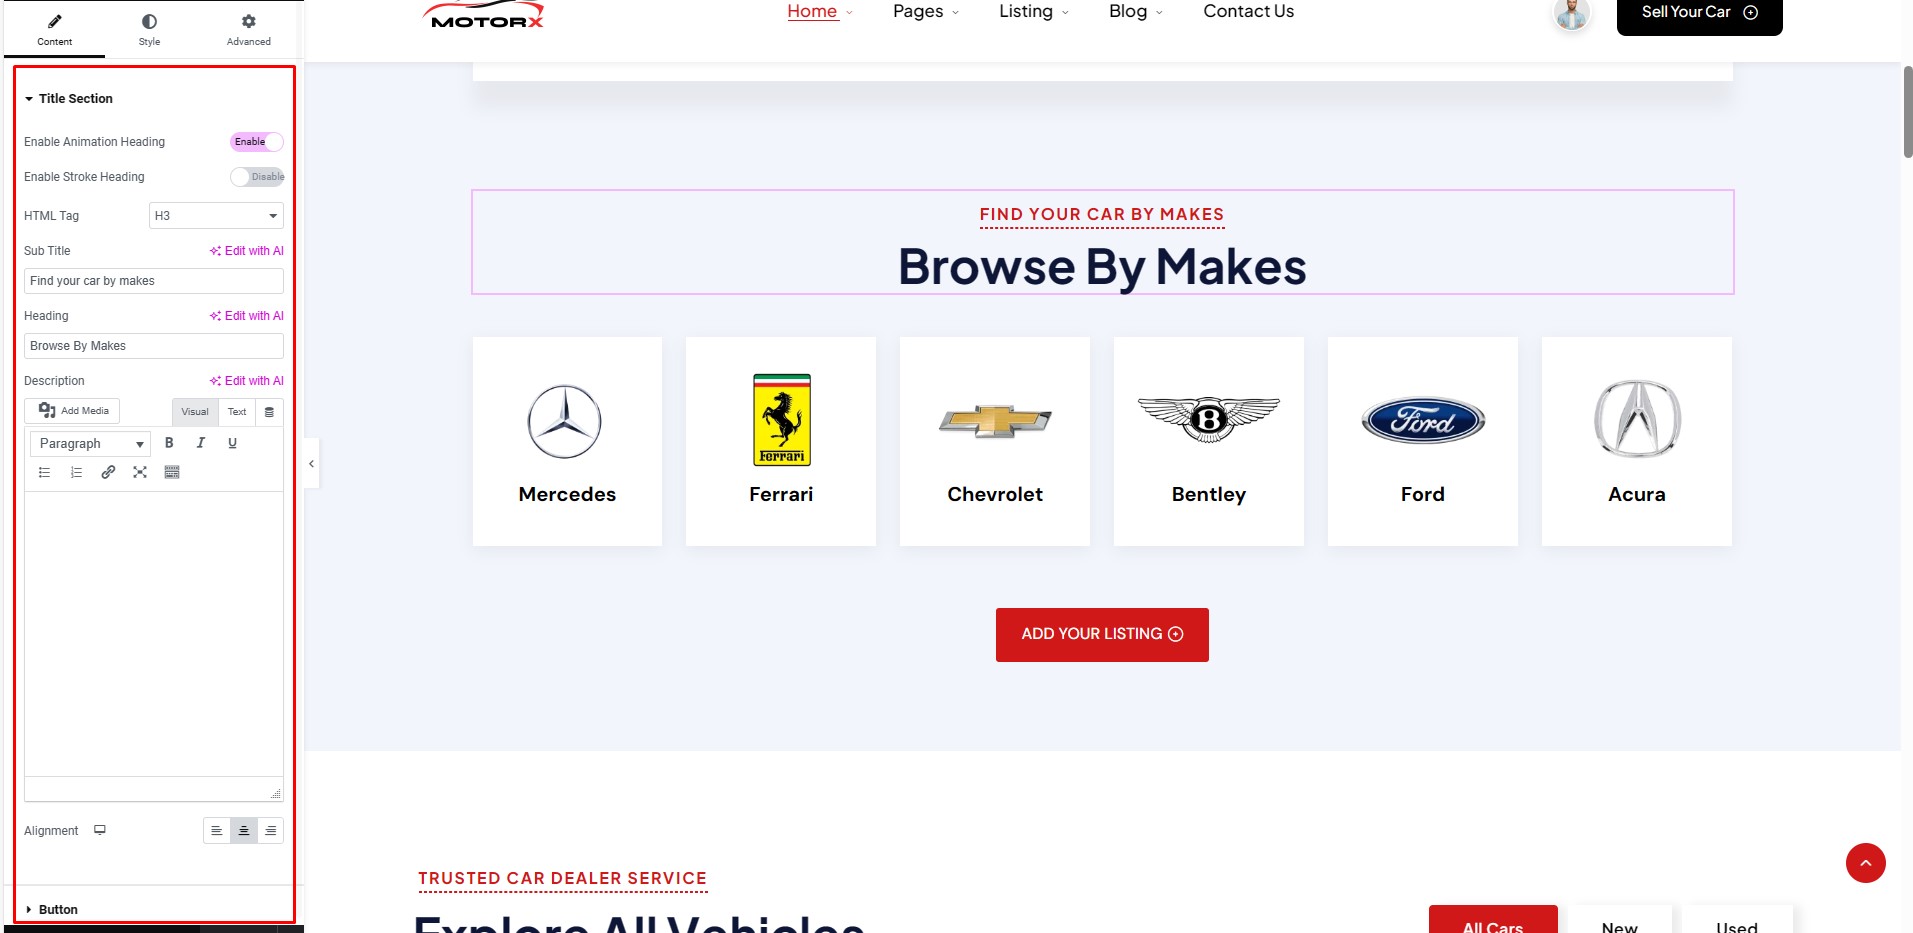Click the MotorX logo
The width and height of the screenshot is (1913, 933).
pos(485,14)
